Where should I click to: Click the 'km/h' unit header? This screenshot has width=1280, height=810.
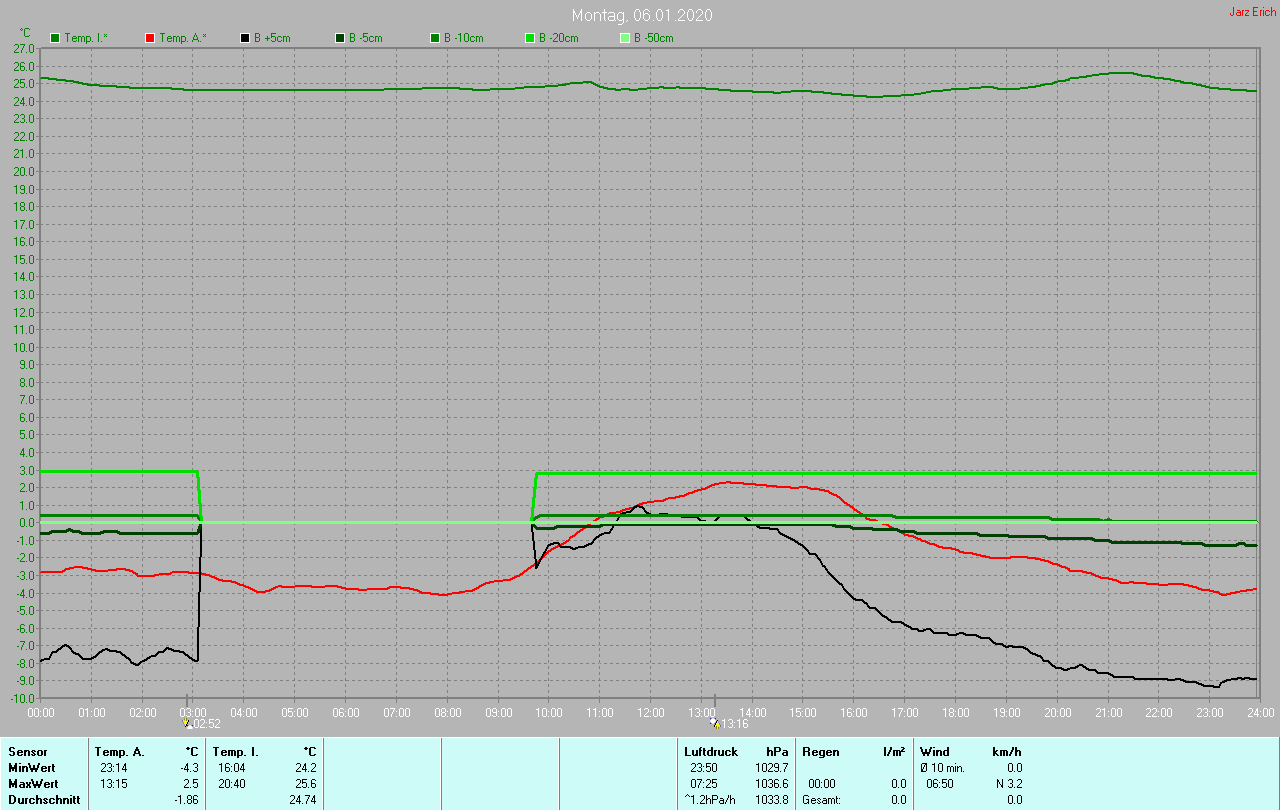tap(1007, 751)
